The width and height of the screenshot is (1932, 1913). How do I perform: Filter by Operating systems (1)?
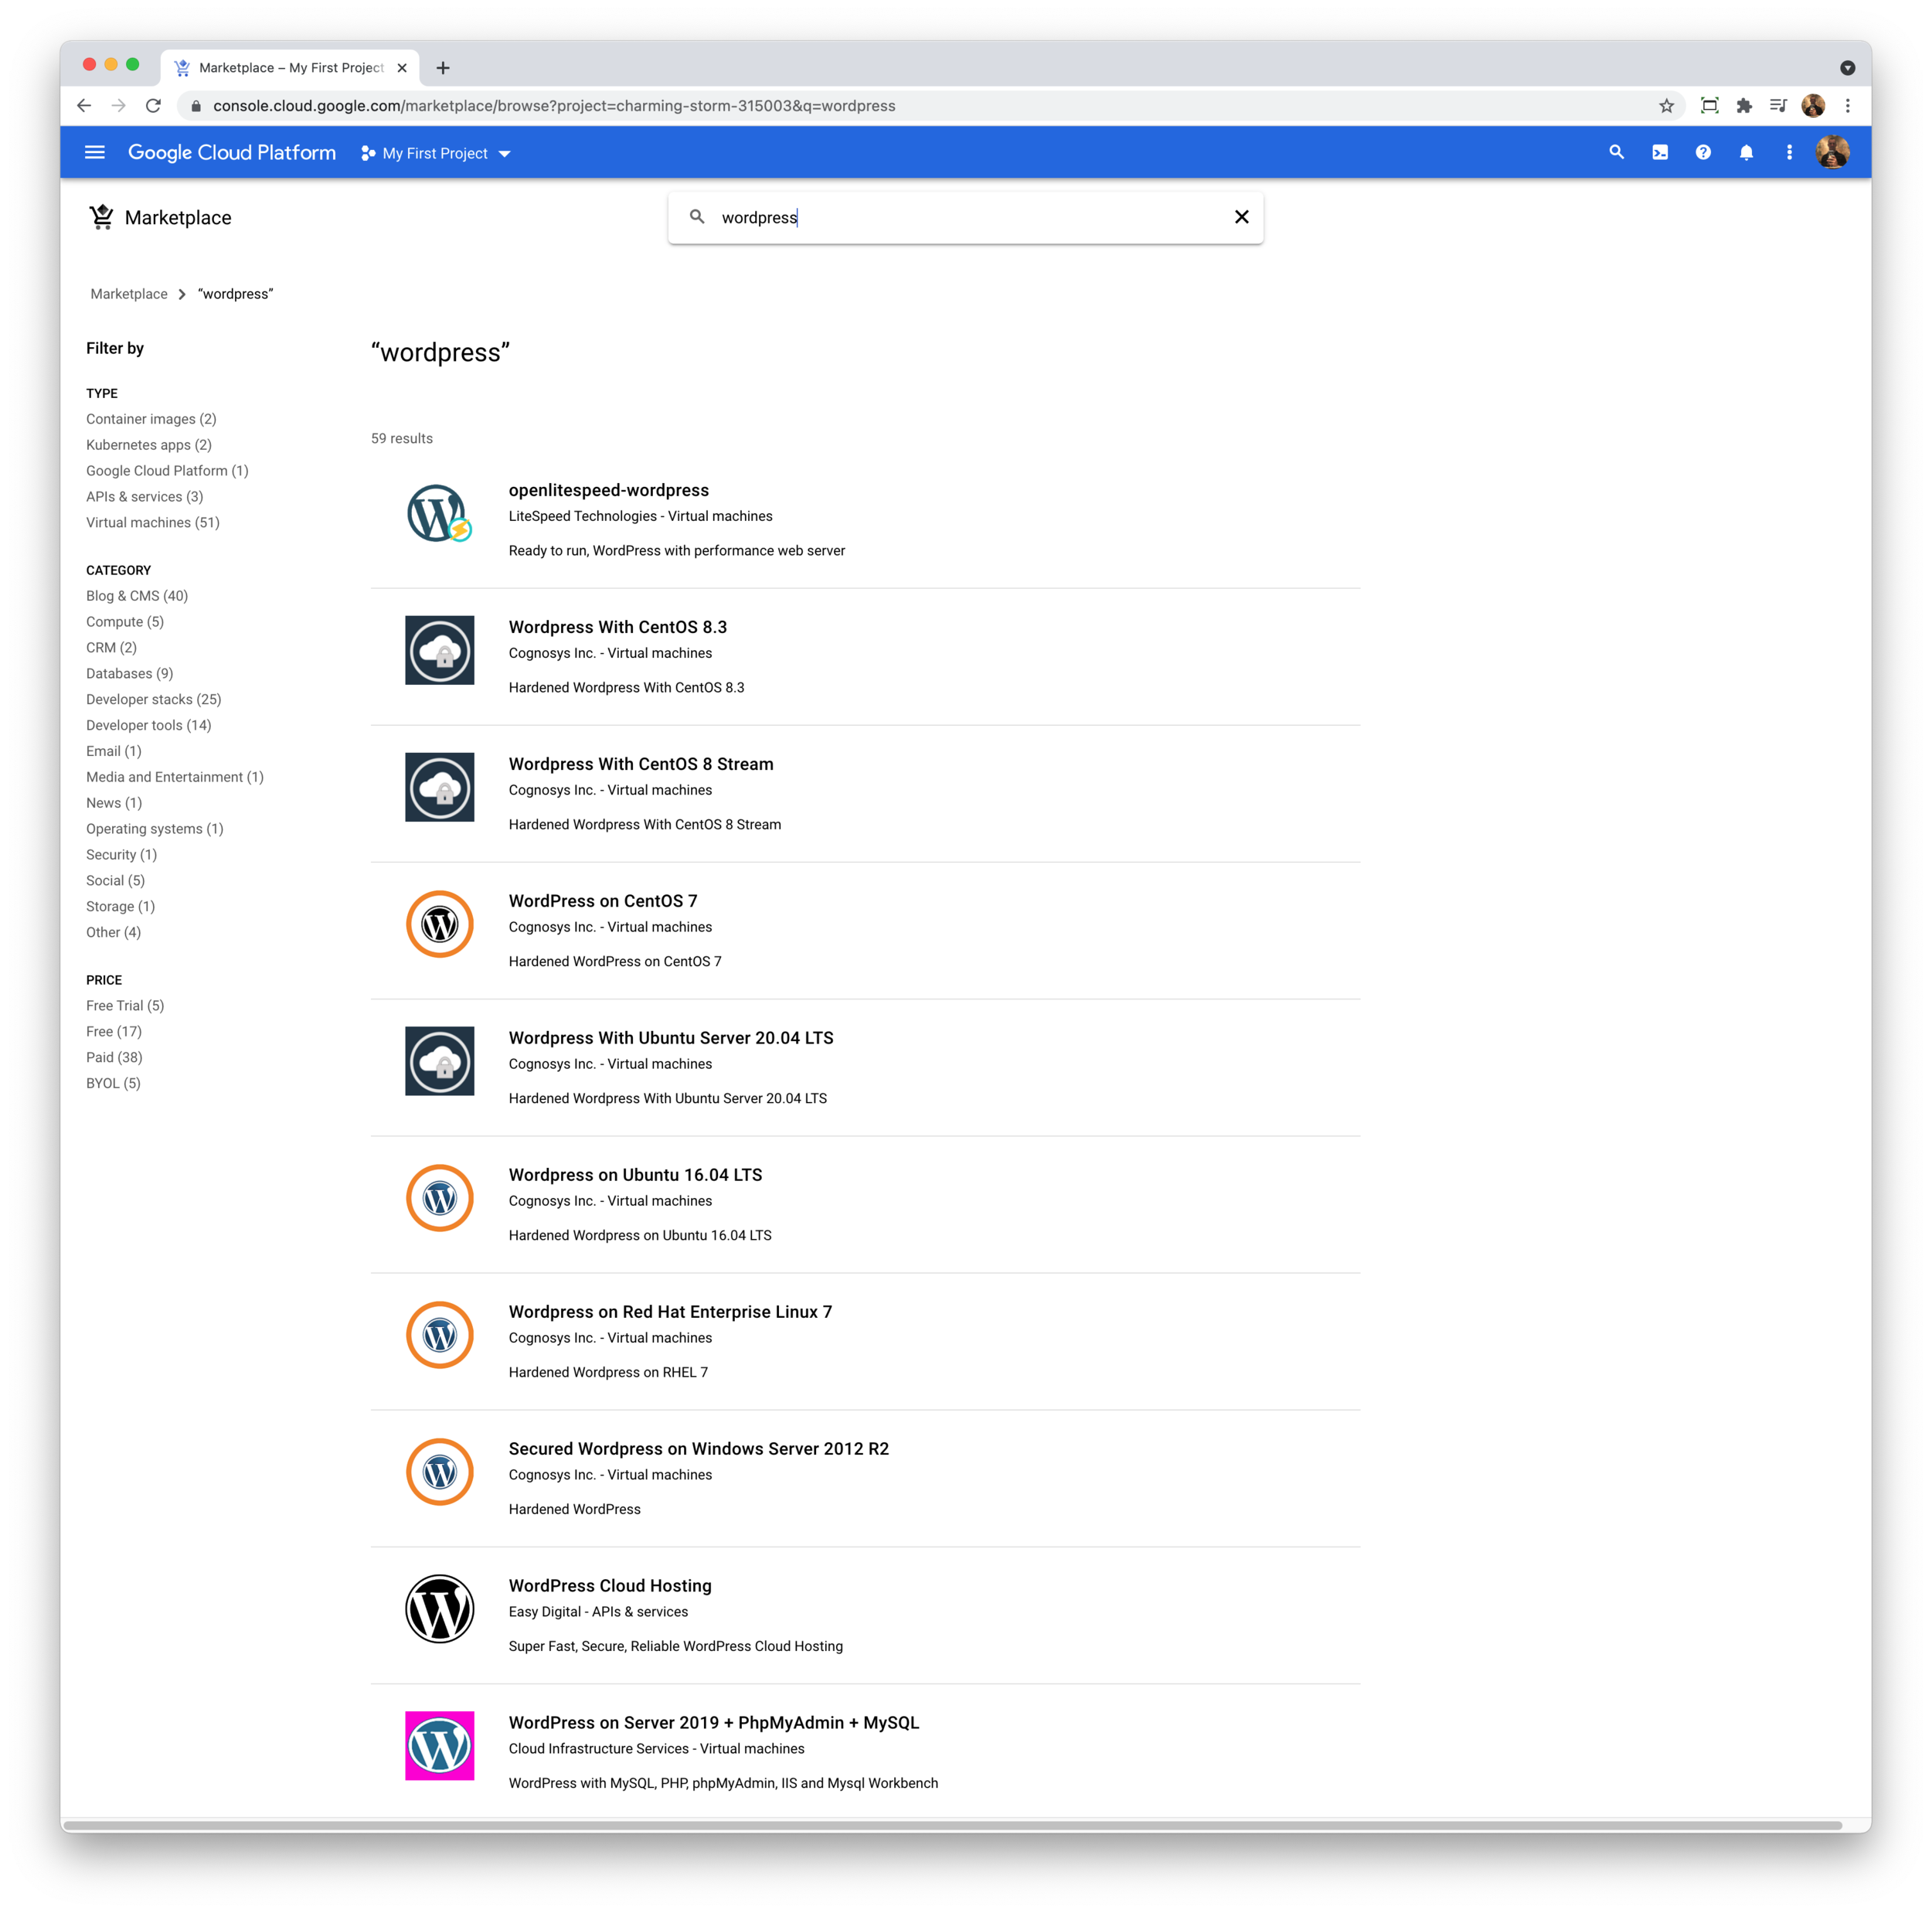(x=155, y=829)
